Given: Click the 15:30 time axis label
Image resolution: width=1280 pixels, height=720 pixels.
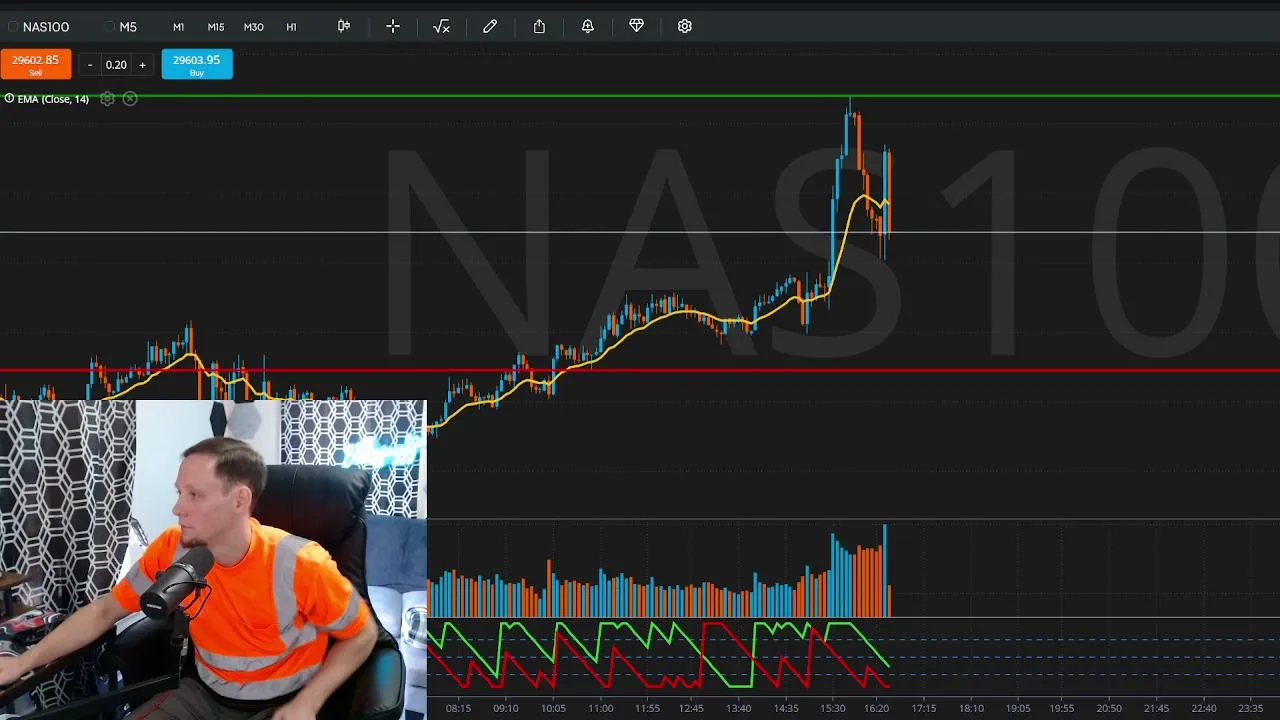Looking at the screenshot, I should point(832,708).
